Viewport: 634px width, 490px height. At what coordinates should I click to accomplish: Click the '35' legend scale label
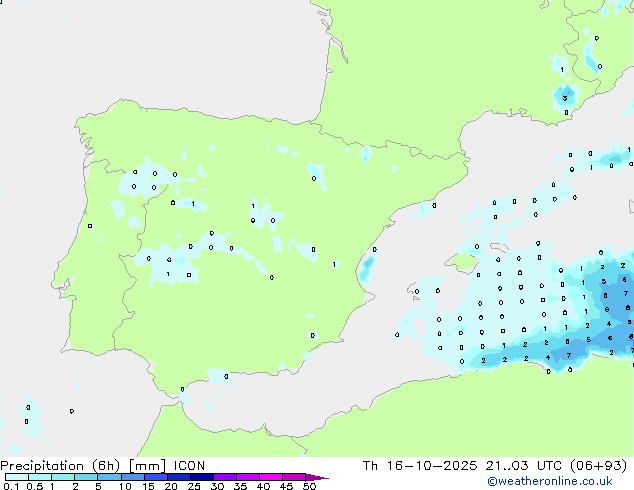(x=240, y=486)
